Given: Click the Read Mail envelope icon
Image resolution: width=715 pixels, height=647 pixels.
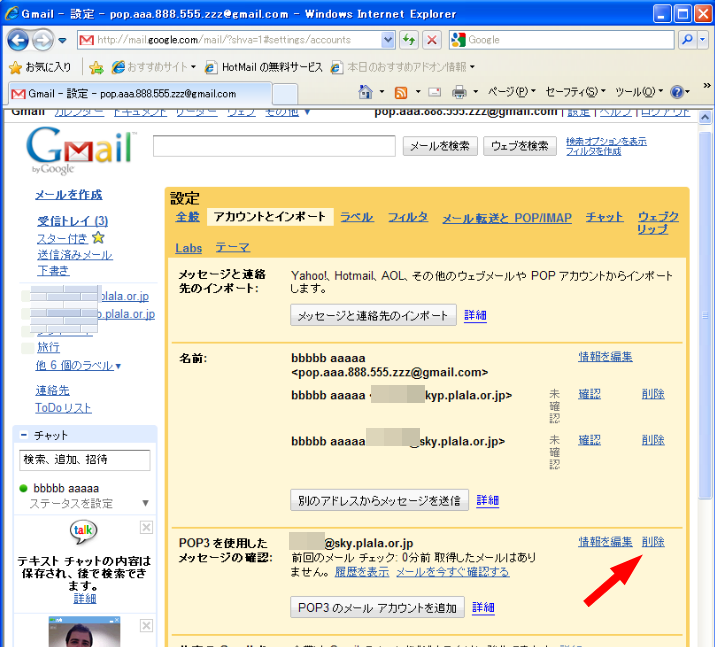Looking at the screenshot, I should [435, 93].
